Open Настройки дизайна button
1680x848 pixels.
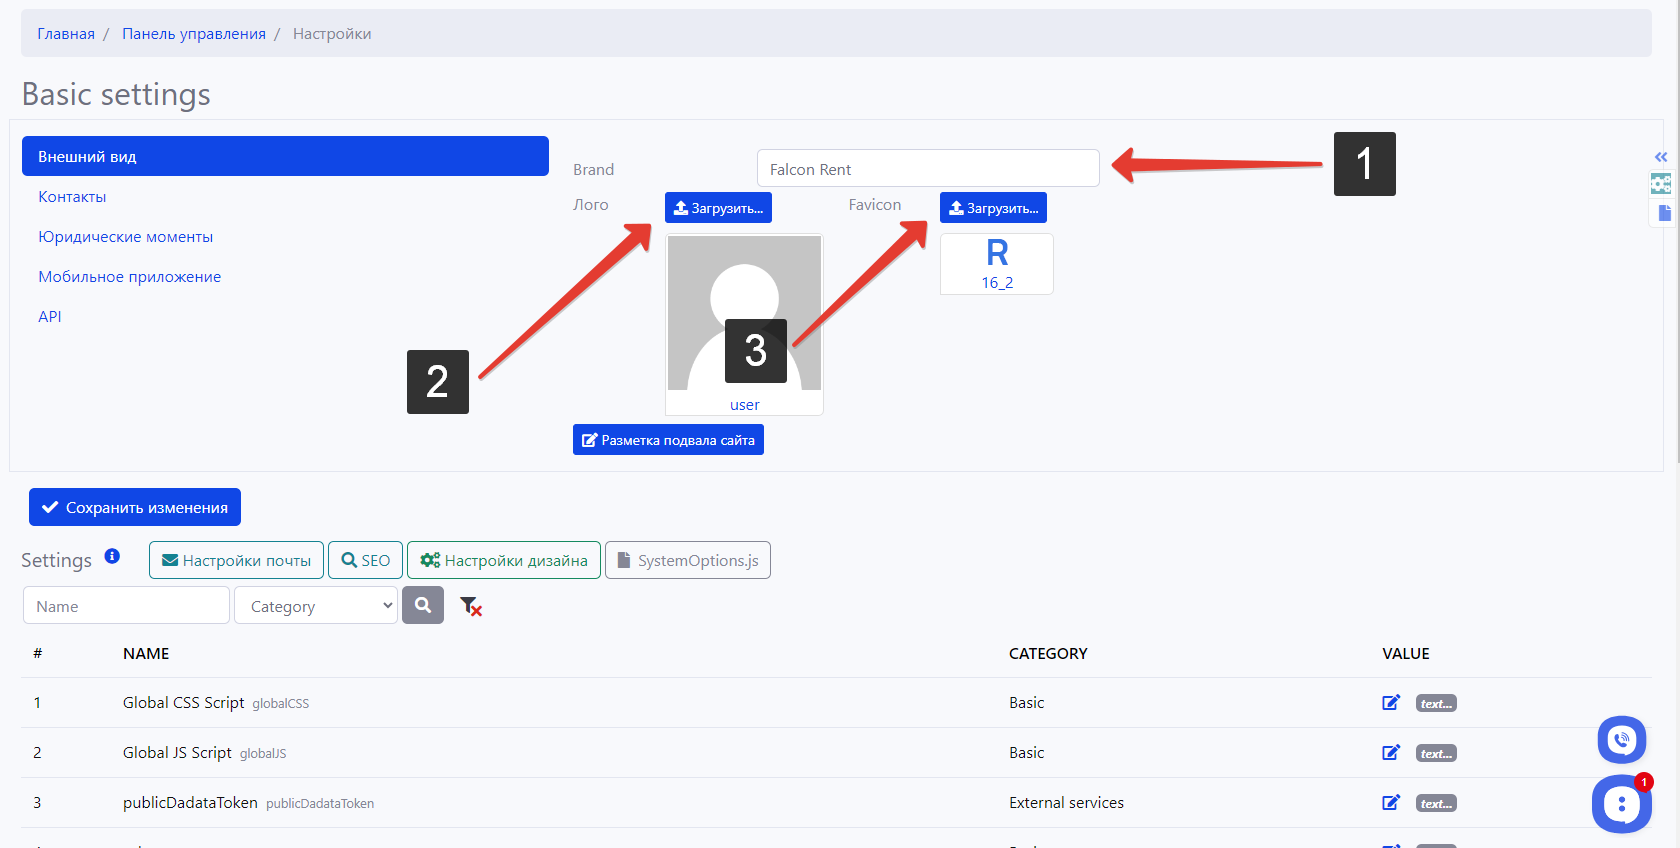[x=504, y=560]
